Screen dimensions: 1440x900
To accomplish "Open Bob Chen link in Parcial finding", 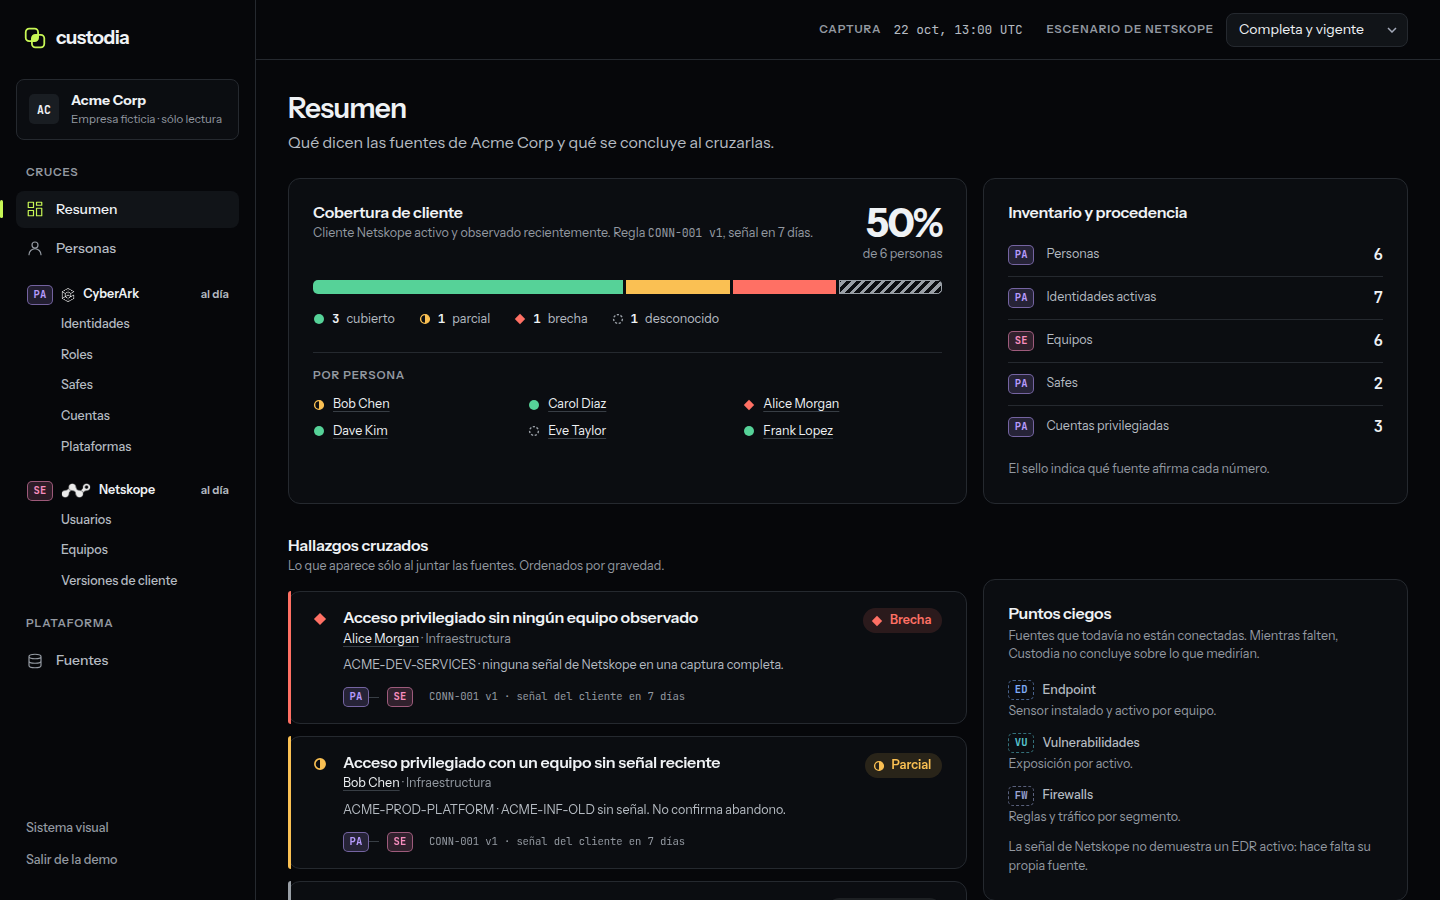I will (x=371, y=783).
